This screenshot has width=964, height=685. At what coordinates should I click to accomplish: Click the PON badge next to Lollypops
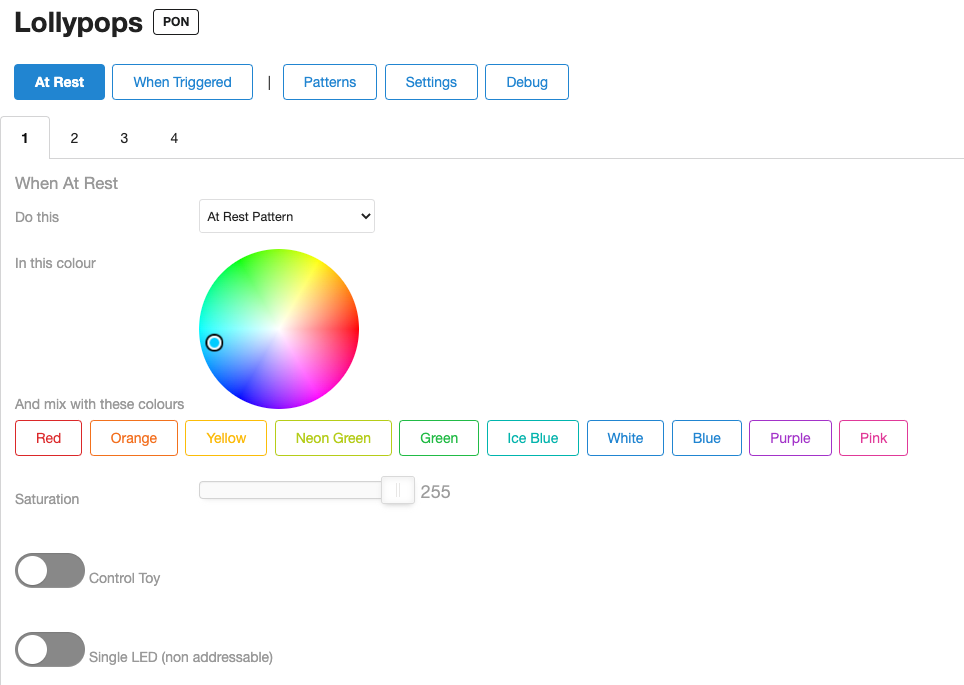[176, 22]
